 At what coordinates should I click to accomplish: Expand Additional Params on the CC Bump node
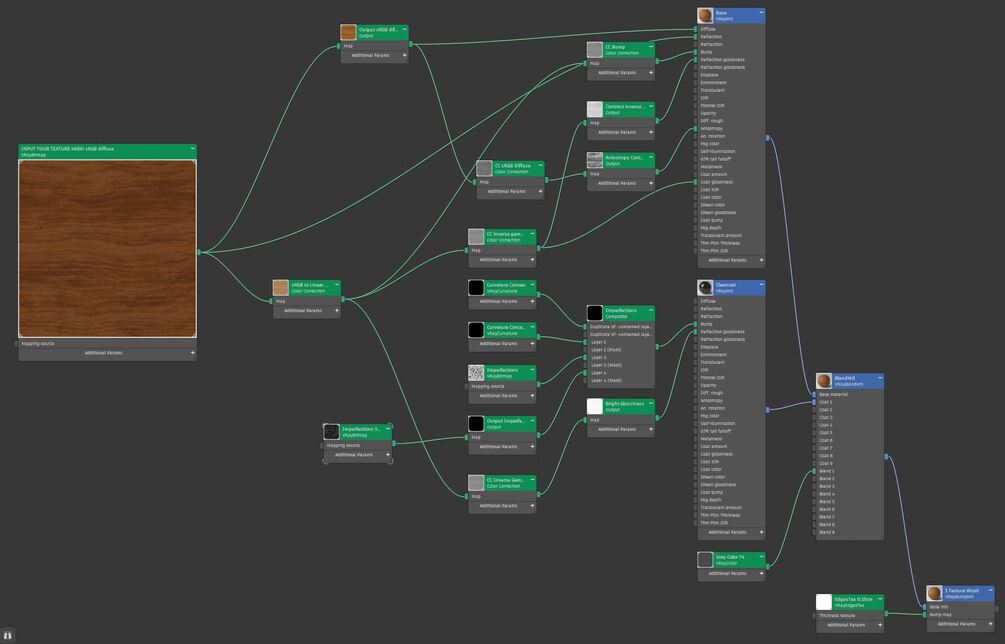coord(651,73)
